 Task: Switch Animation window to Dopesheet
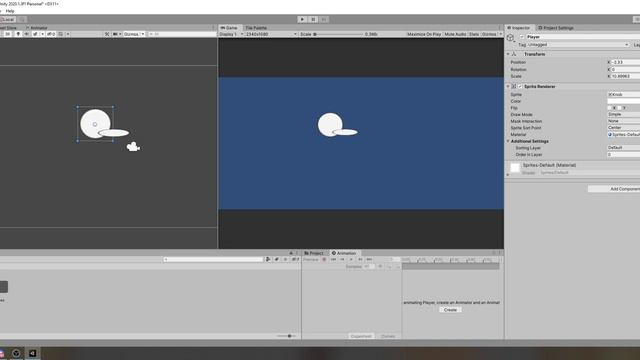click(x=361, y=336)
